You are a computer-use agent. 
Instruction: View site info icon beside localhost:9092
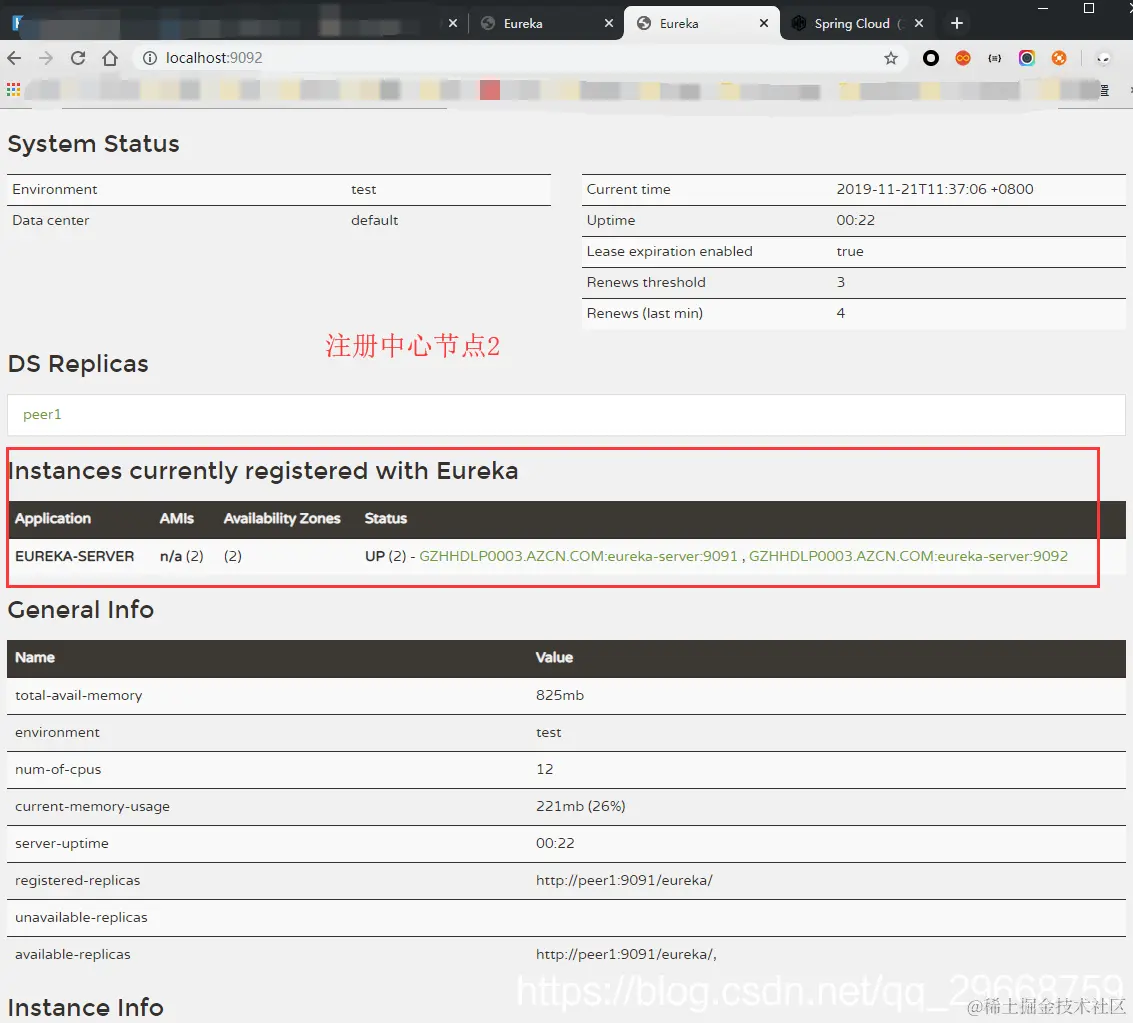pos(150,58)
